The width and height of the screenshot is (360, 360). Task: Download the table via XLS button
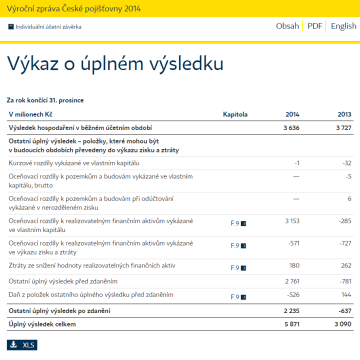point(22,345)
